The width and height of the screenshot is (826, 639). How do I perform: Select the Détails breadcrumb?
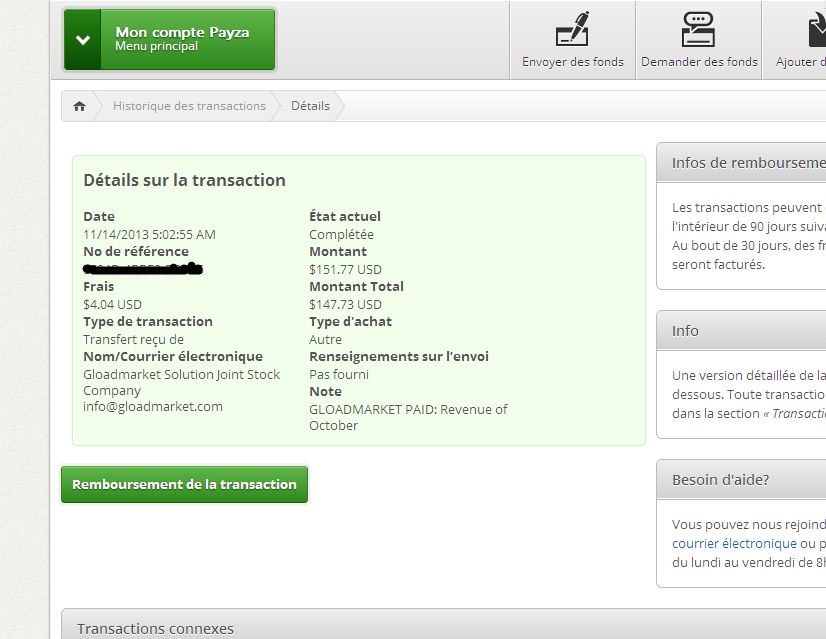(310, 106)
